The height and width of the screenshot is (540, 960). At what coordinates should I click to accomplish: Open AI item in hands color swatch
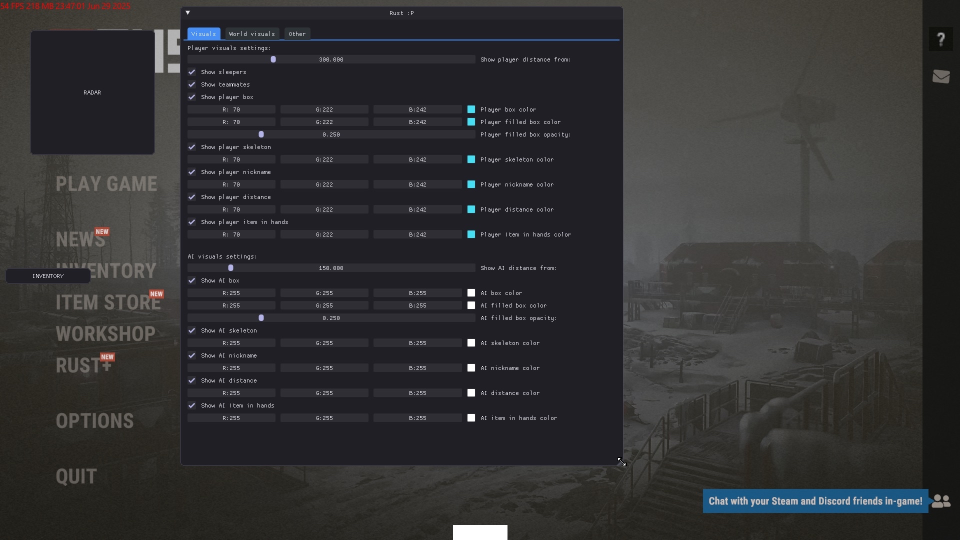pos(471,418)
